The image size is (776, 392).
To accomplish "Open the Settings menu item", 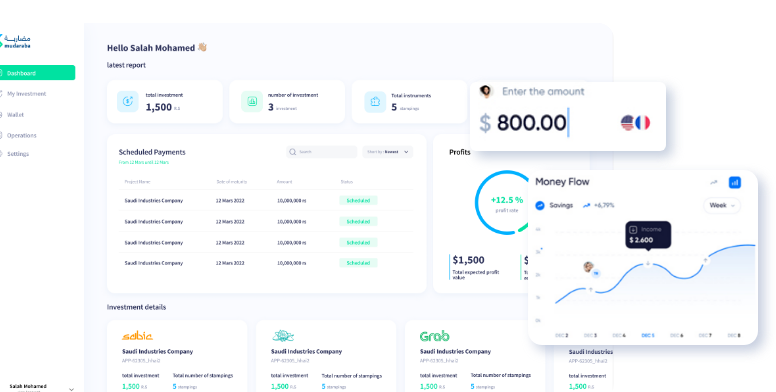I will pyautogui.click(x=17, y=154).
